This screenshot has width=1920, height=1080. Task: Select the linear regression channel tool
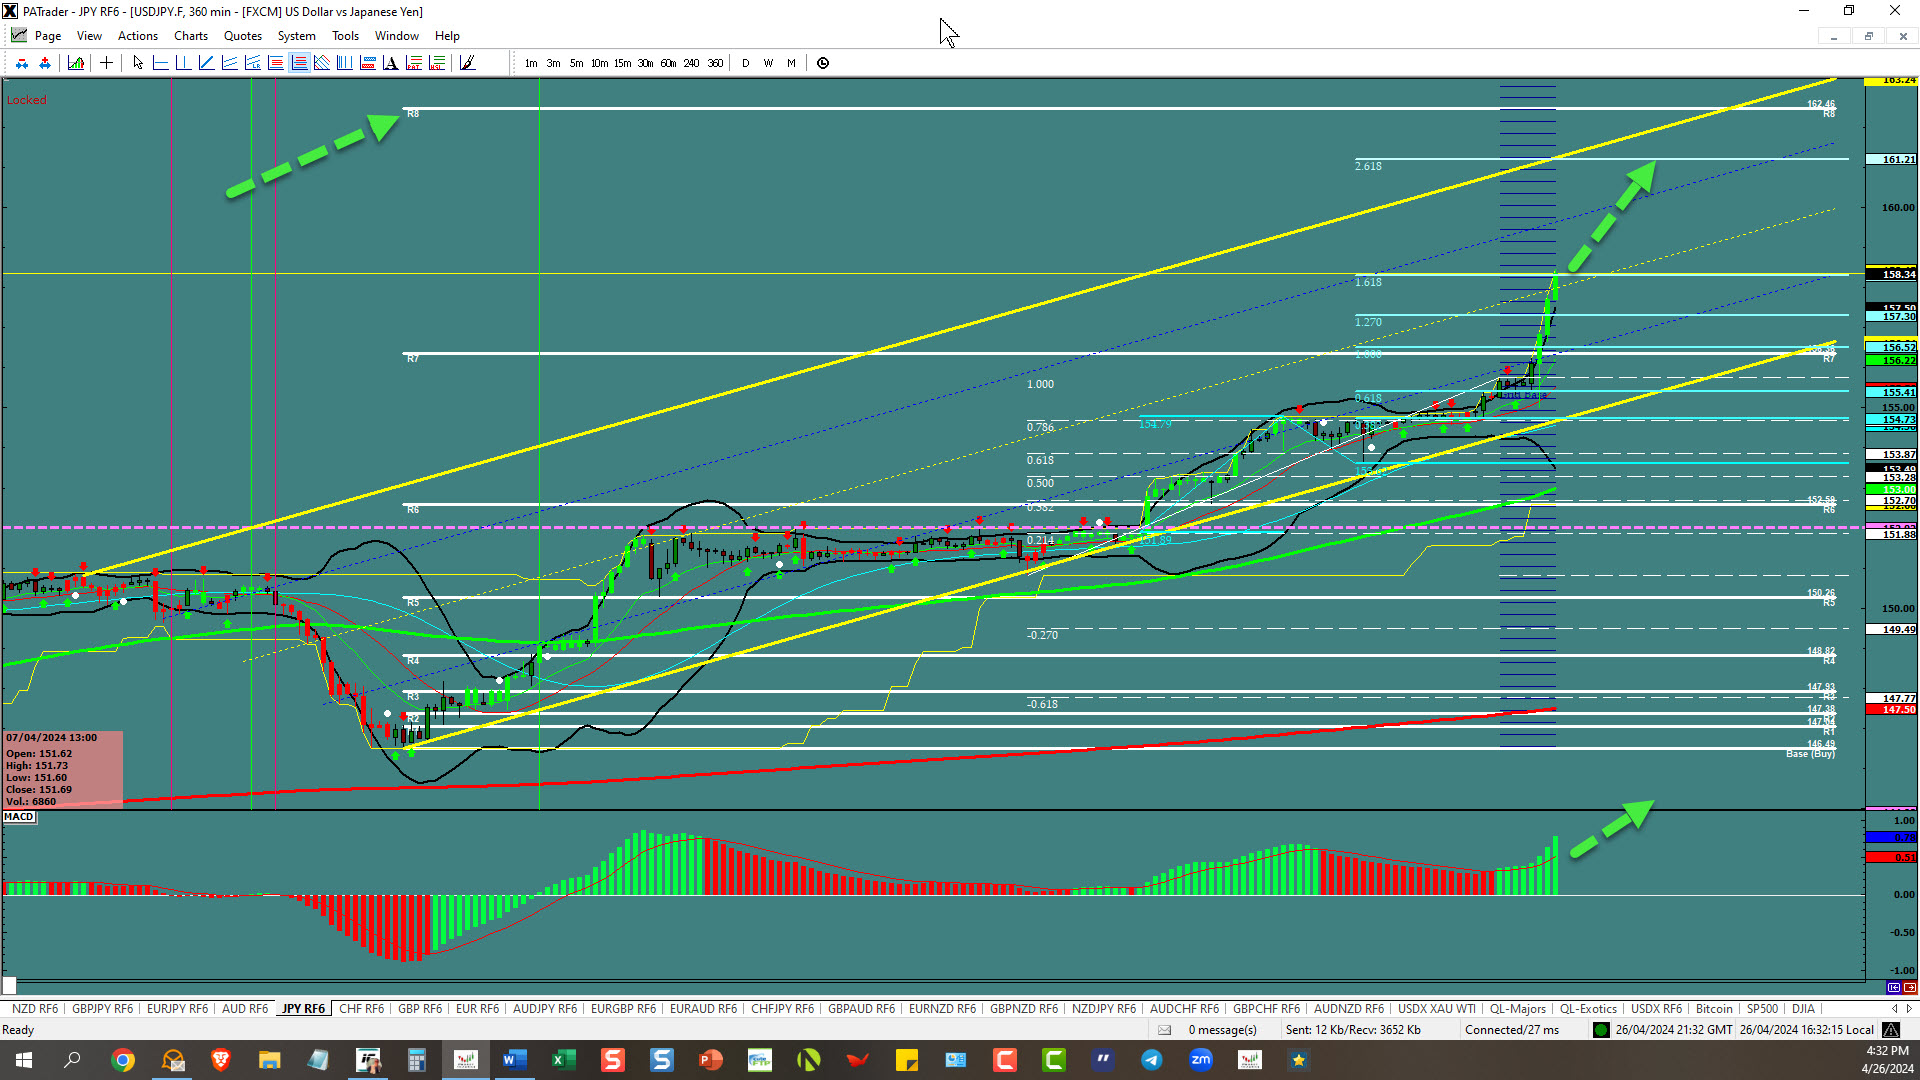(252, 63)
